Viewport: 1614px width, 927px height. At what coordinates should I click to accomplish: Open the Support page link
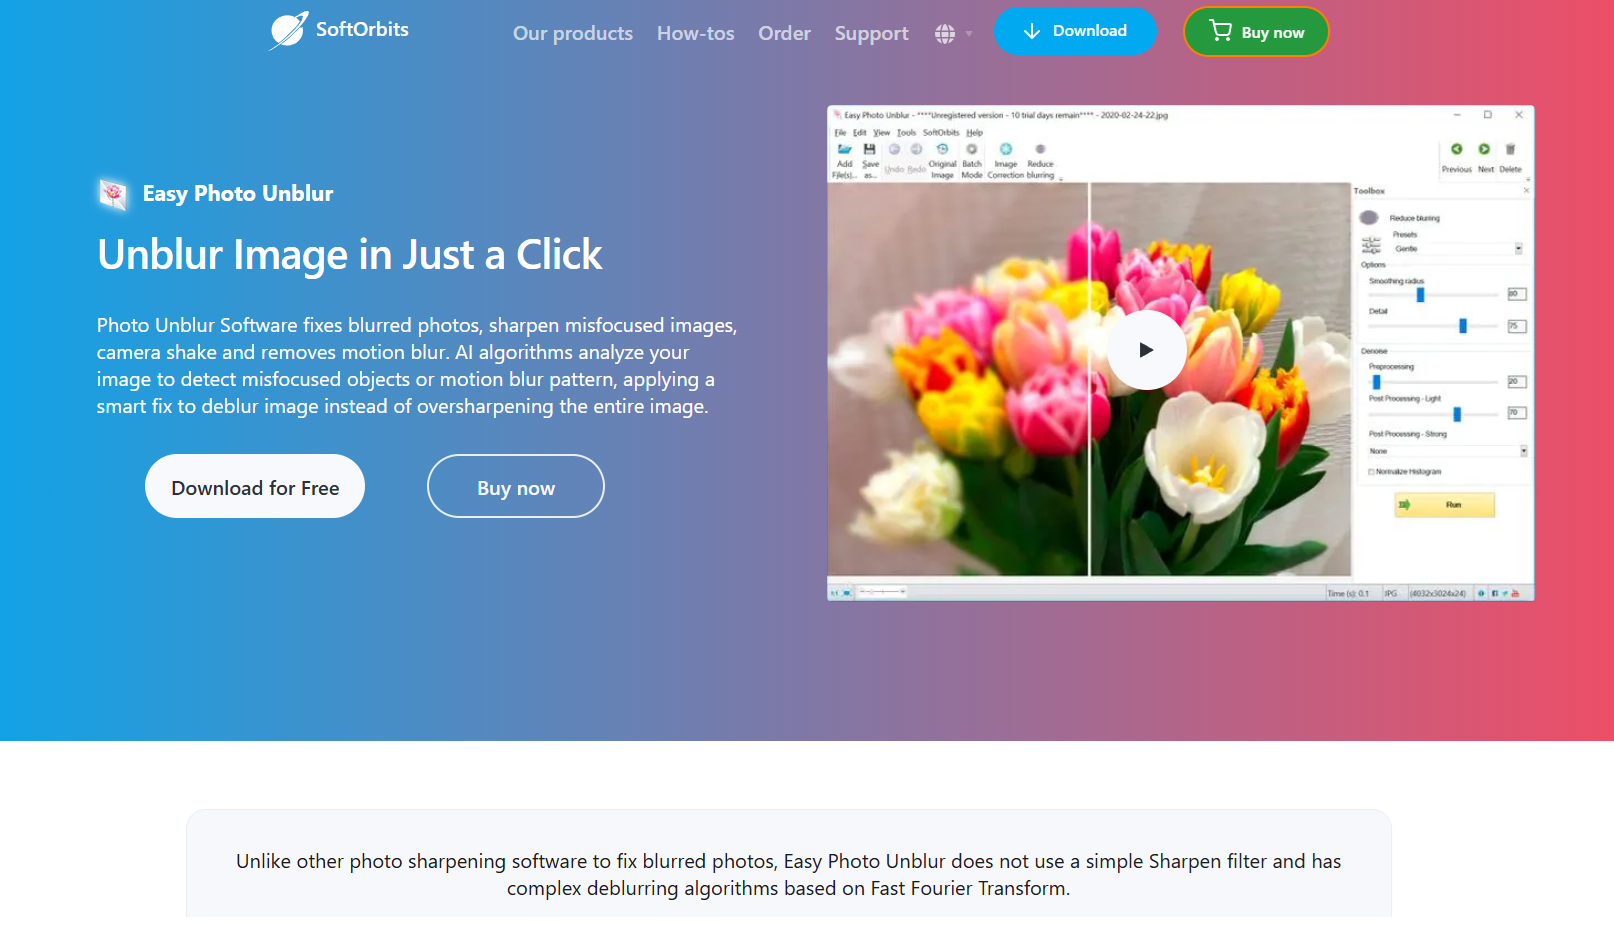point(872,33)
